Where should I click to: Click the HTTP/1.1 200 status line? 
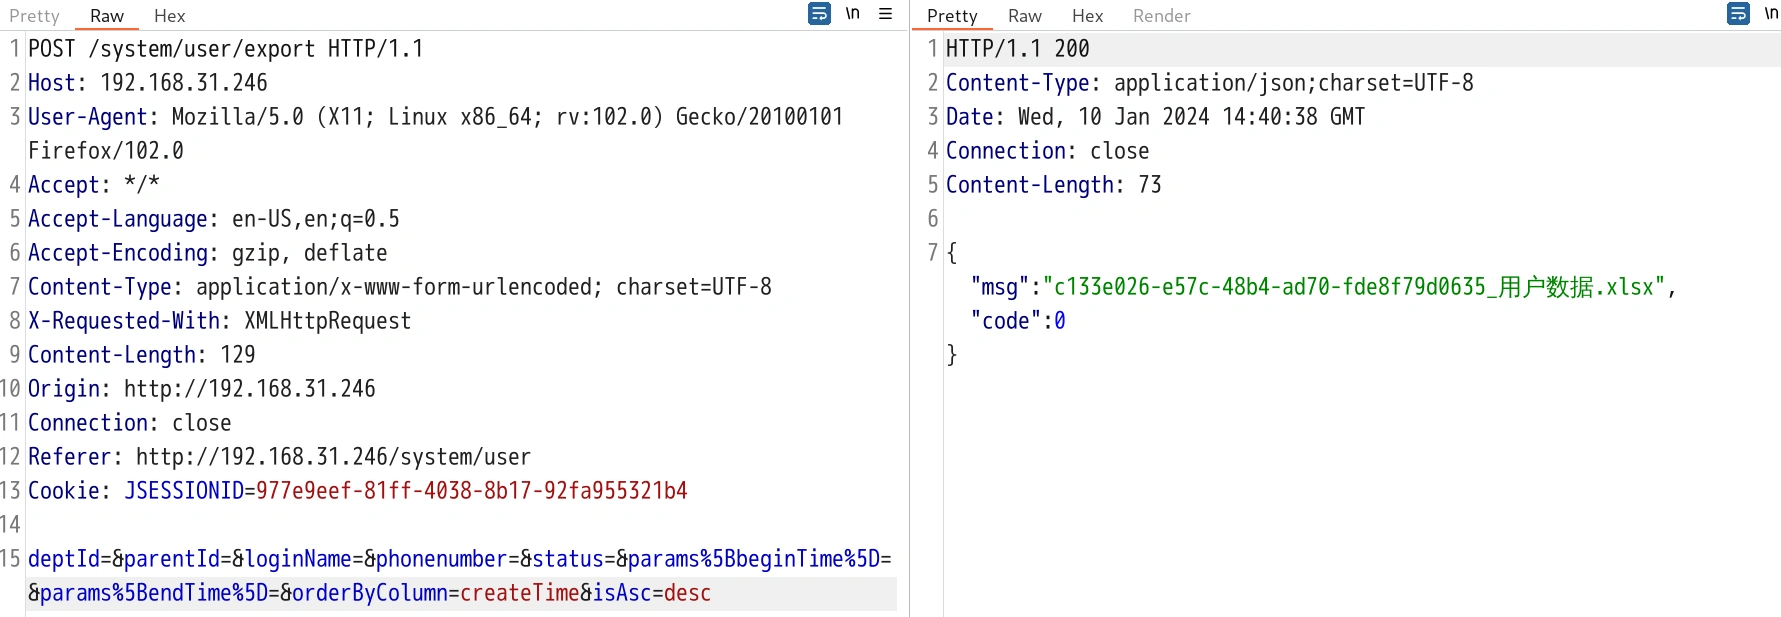click(x=1017, y=49)
